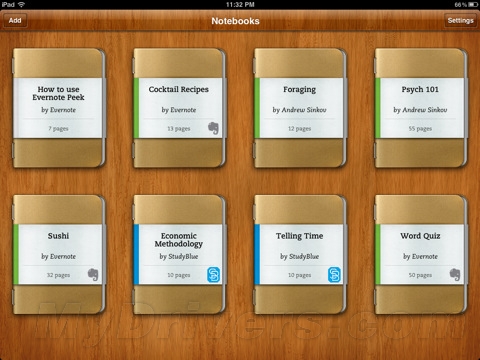Tap the battery indicator in status bar
This screenshot has width=480, height=360.
(x=473, y=5)
